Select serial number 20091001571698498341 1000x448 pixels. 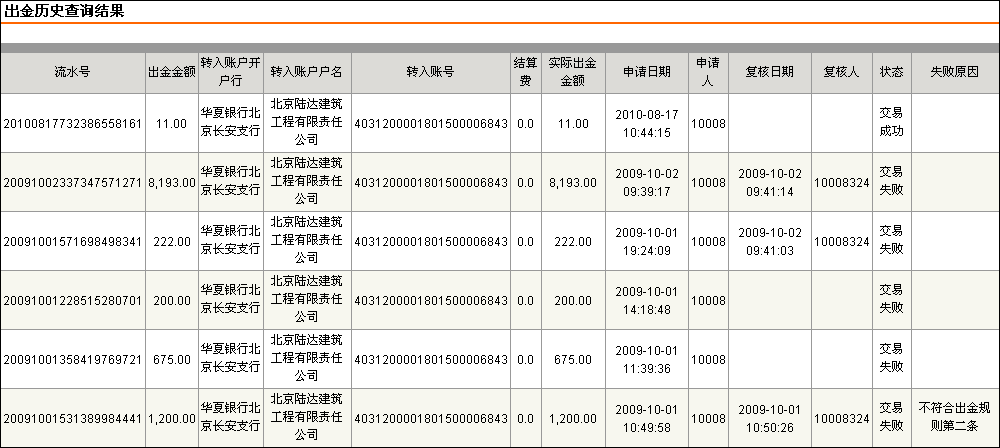coord(73,242)
